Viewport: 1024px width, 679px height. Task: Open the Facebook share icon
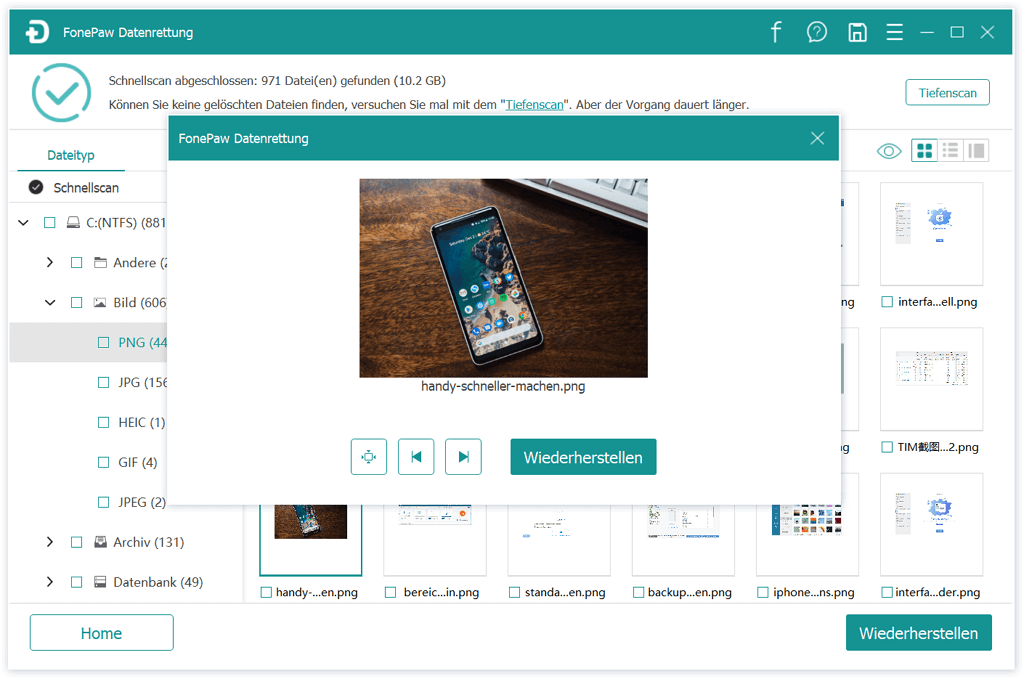pyautogui.click(x=776, y=31)
